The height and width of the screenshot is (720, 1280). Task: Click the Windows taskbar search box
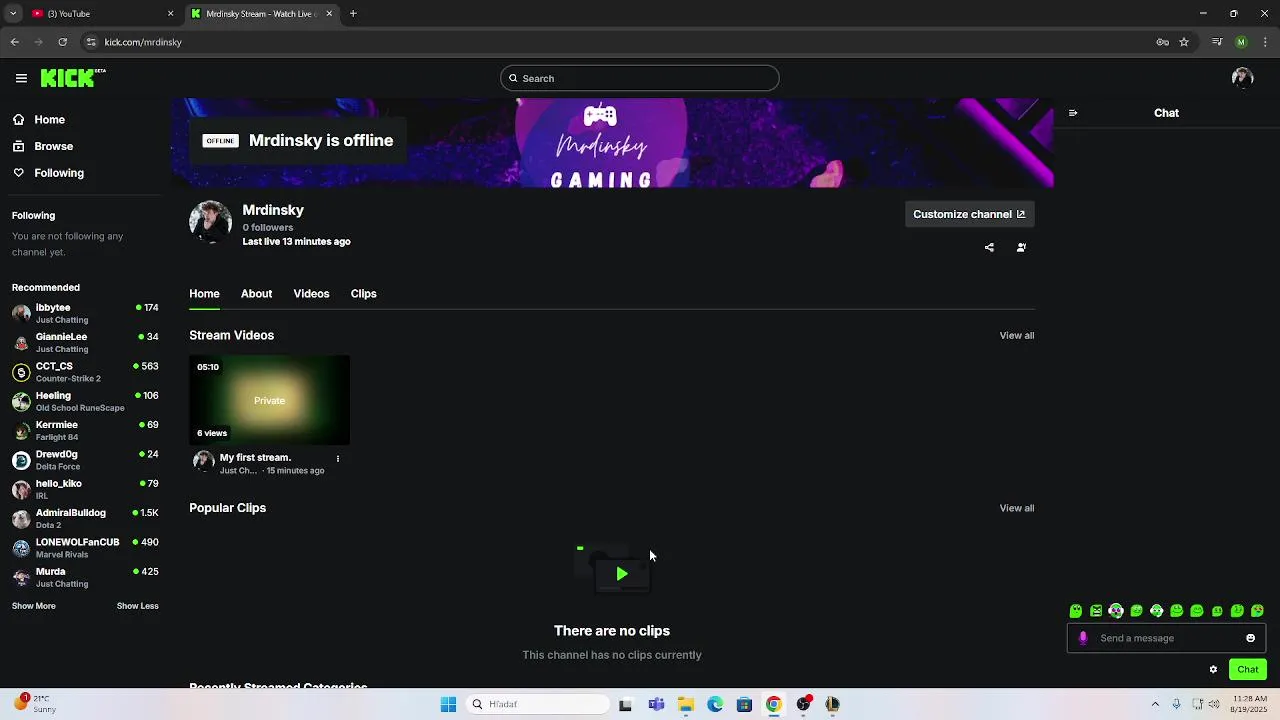(538, 704)
